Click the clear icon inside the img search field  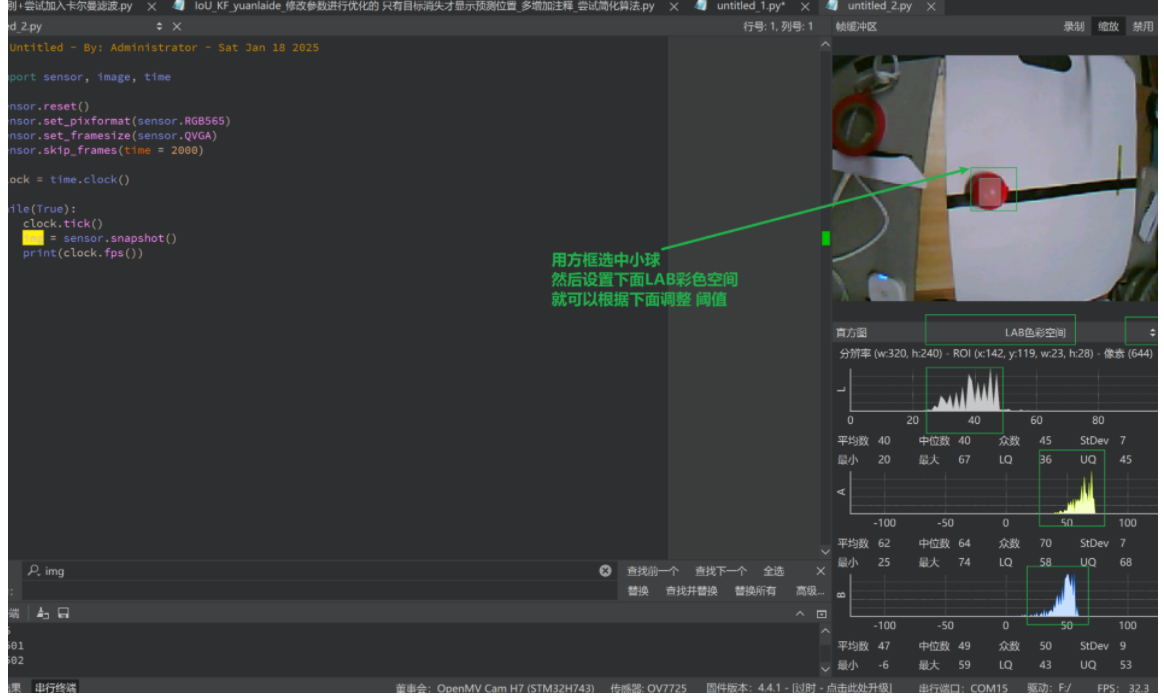[x=604, y=570]
